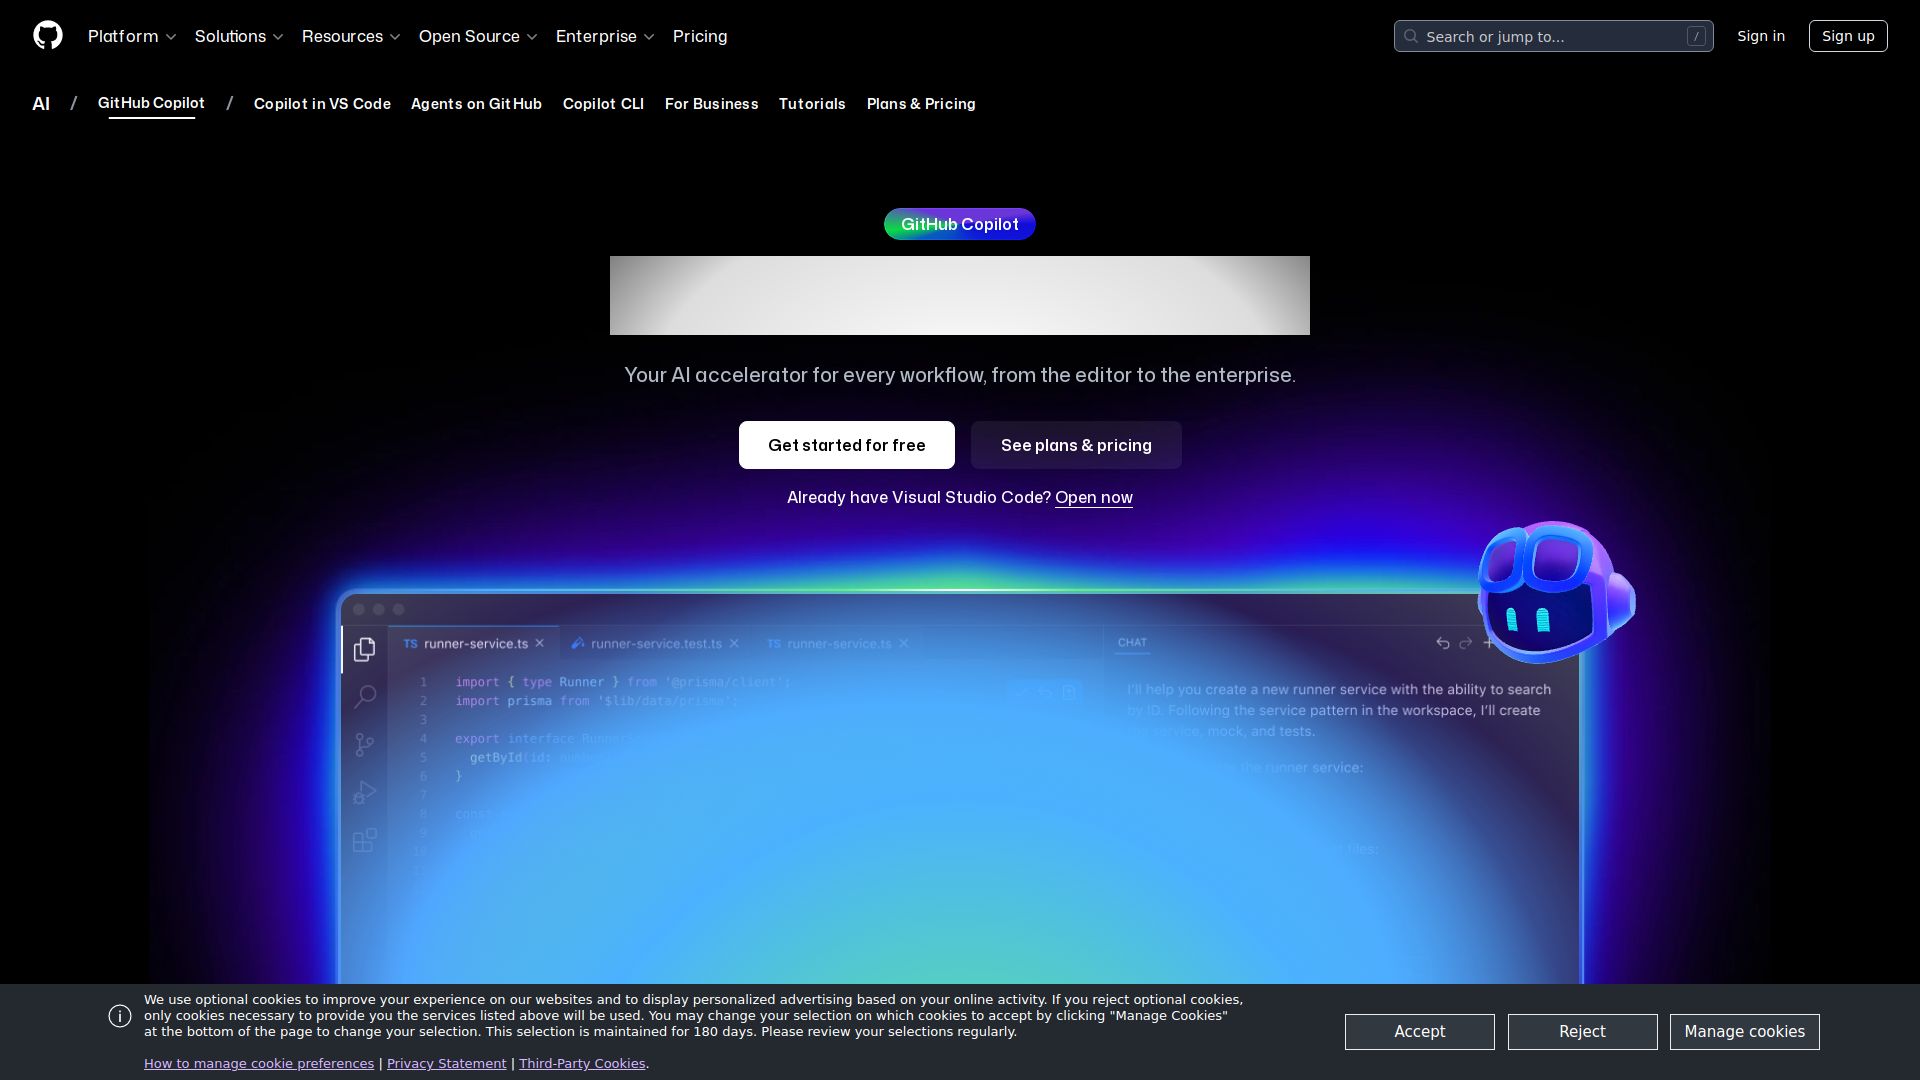The width and height of the screenshot is (1920, 1080).
Task: Click the GitHub logo in the header
Action: [x=48, y=36]
